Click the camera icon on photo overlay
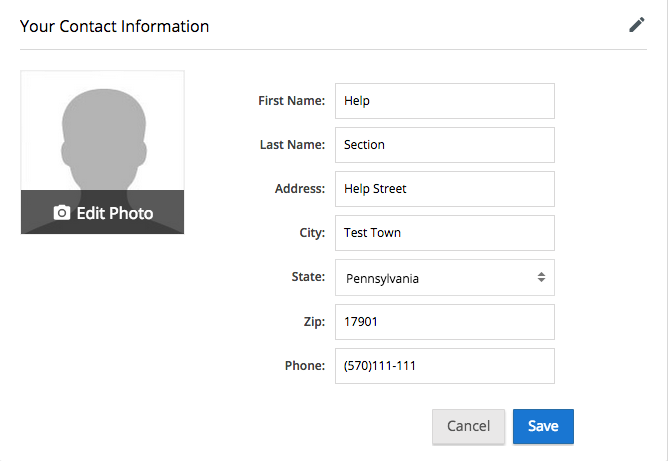 pyautogui.click(x=62, y=213)
